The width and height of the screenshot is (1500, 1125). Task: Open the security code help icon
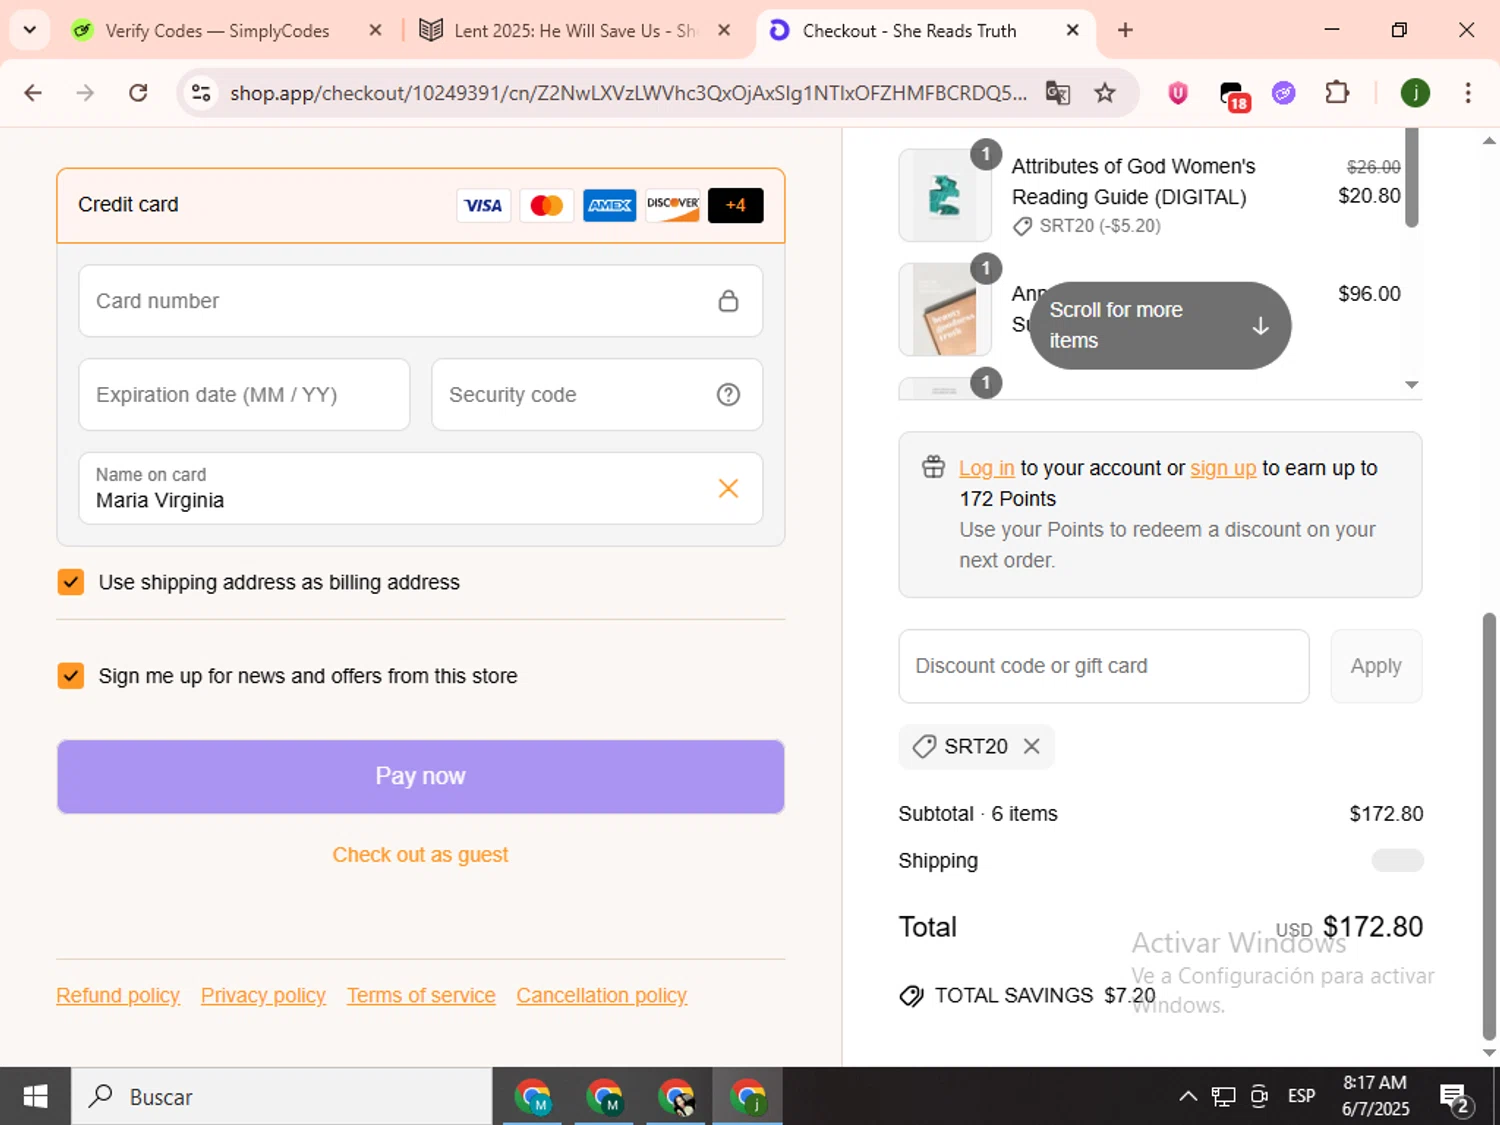point(729,395)
